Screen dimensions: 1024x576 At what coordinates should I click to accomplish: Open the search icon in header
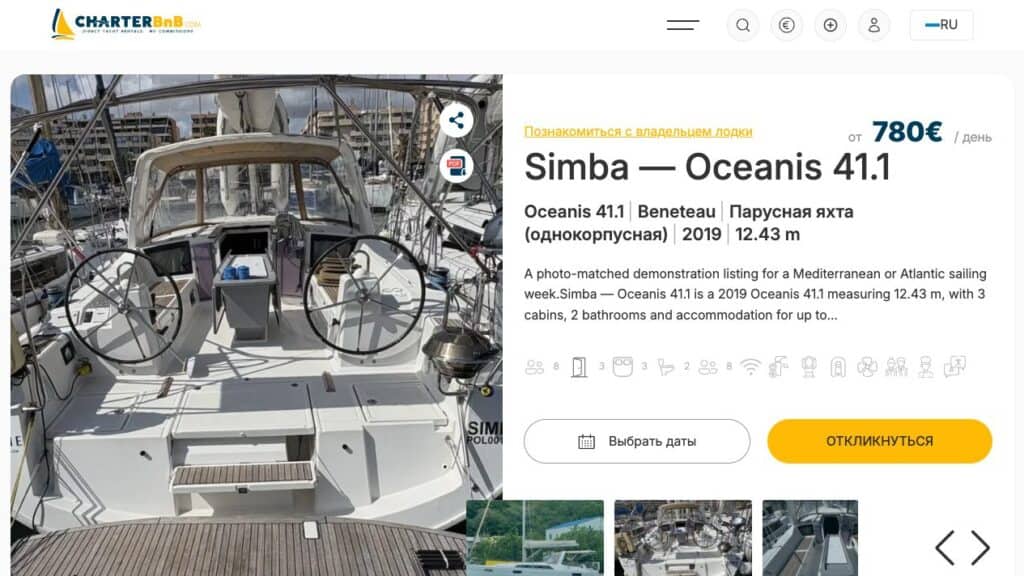pyautogui.click(x=743, y=25)
